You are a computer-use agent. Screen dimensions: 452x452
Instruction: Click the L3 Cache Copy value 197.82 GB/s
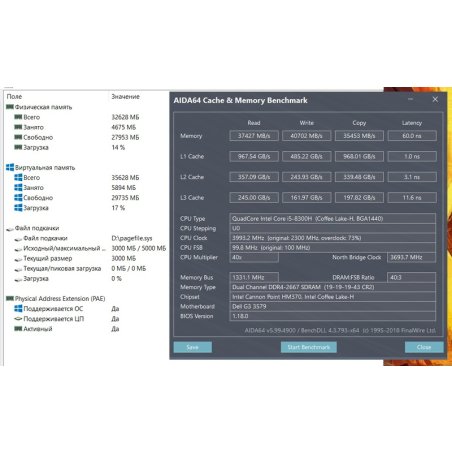359,198
